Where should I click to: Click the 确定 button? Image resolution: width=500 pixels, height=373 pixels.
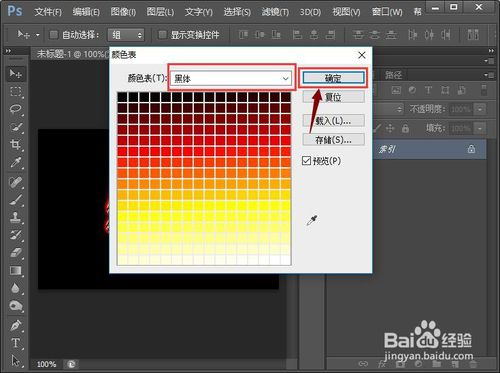point(333,78)
